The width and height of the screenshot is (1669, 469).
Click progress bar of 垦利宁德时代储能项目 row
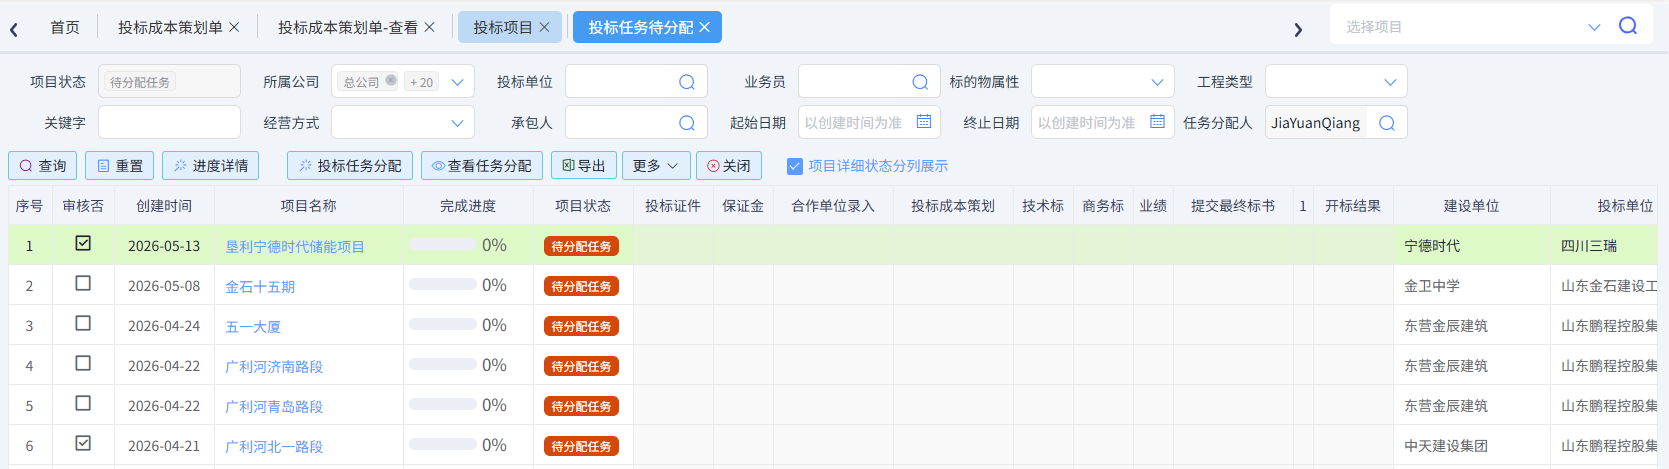click(443, 244)
